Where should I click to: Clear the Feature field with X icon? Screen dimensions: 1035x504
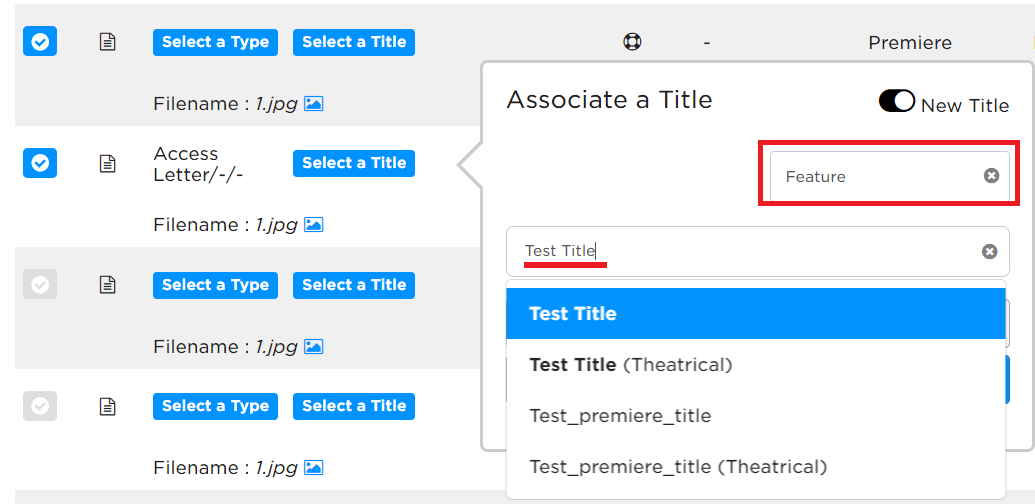(991, 175)
